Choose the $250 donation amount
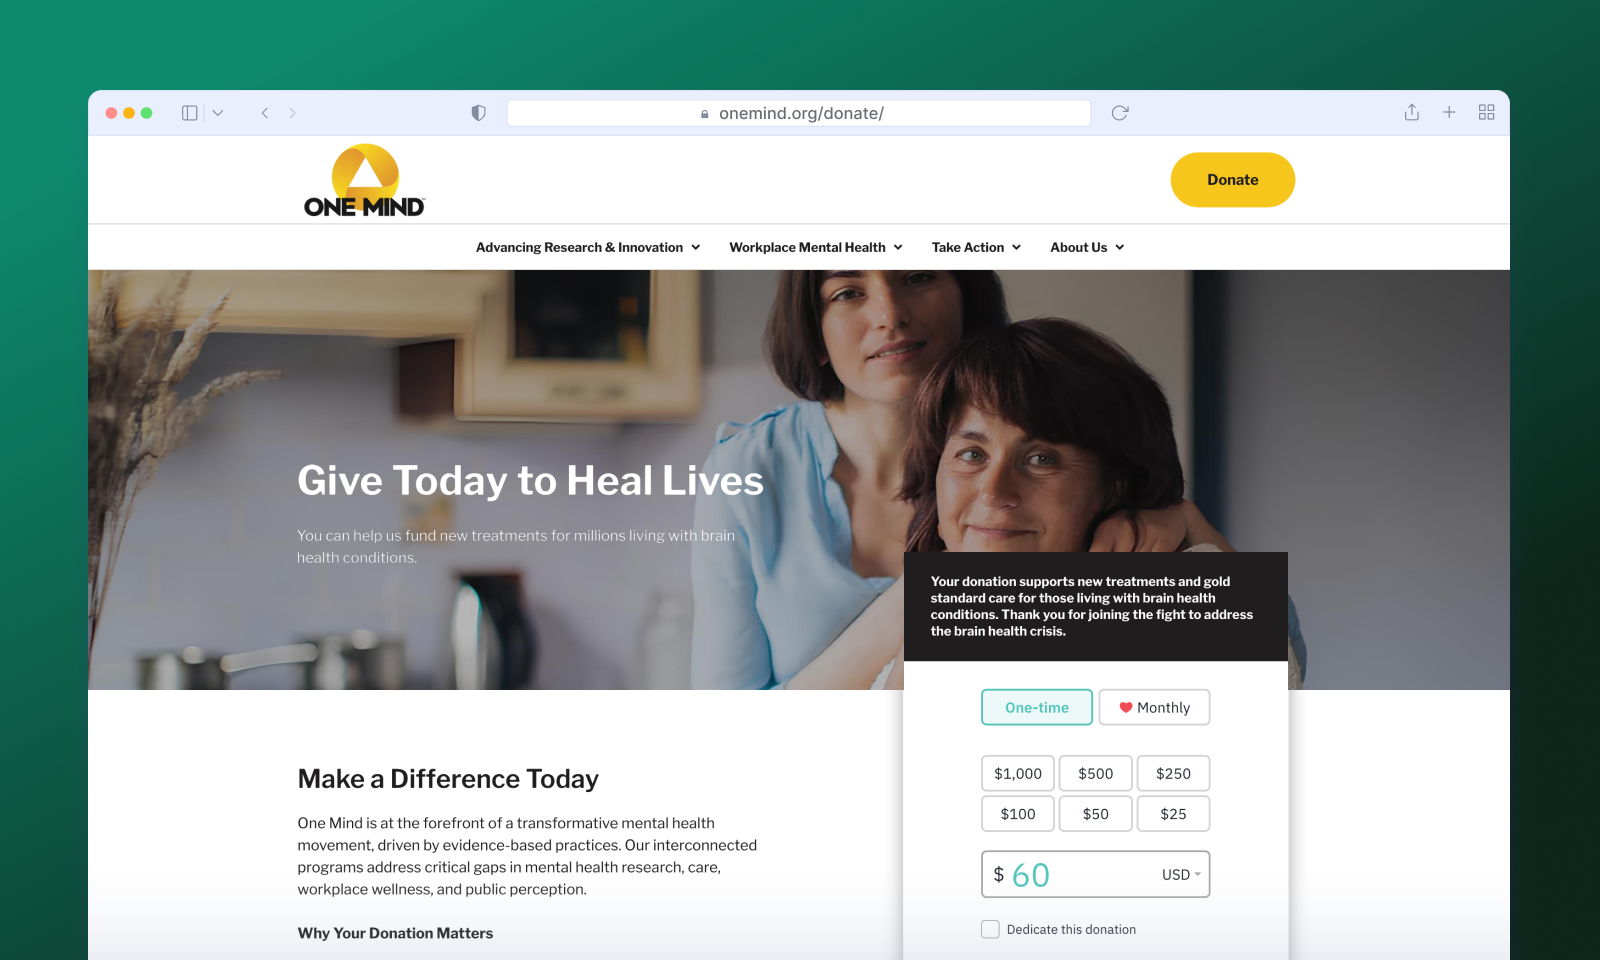 pyautogui.click(x=1173, y=773)
